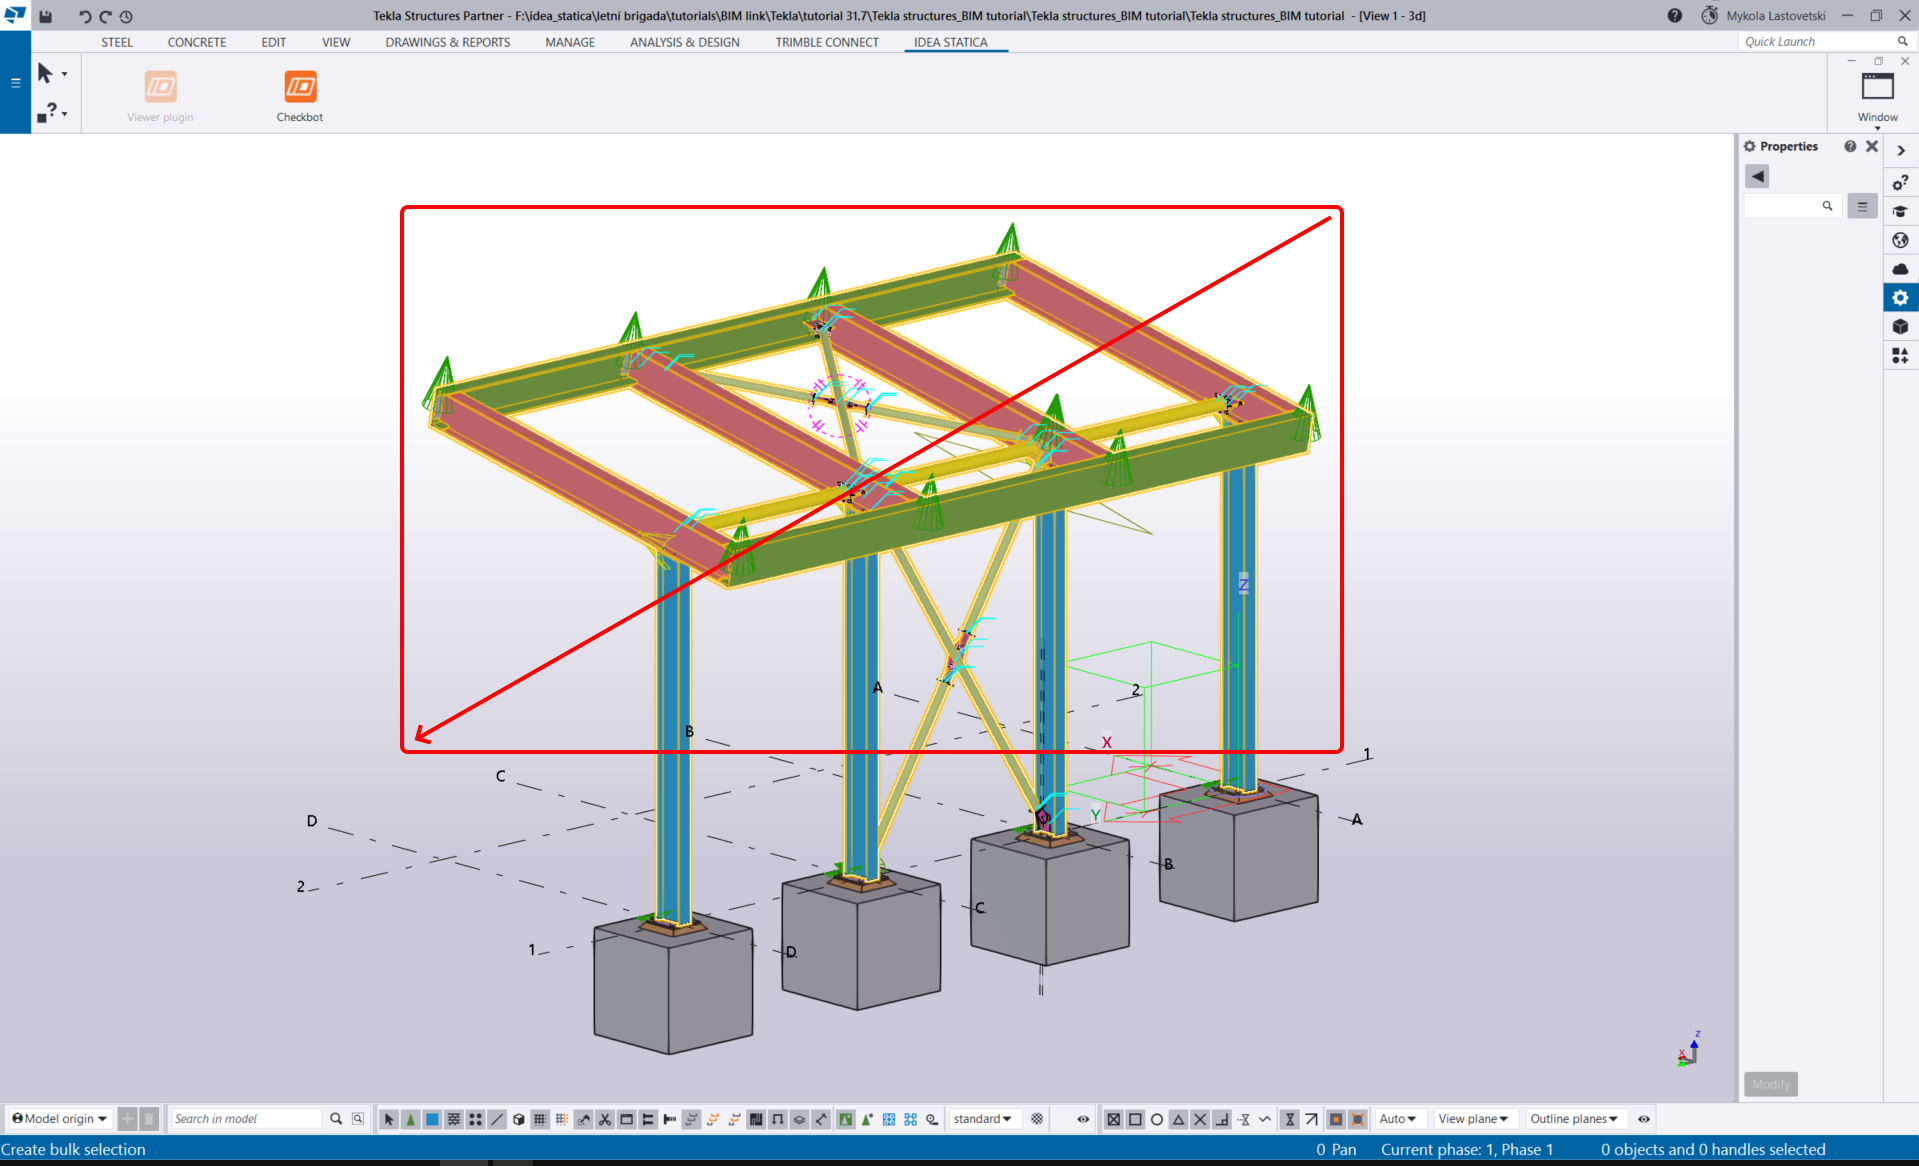
Task: Switch to the ANALYSIS & DESIGN ribbon tab
Action: pyautogui.click(x=684, y=42)
